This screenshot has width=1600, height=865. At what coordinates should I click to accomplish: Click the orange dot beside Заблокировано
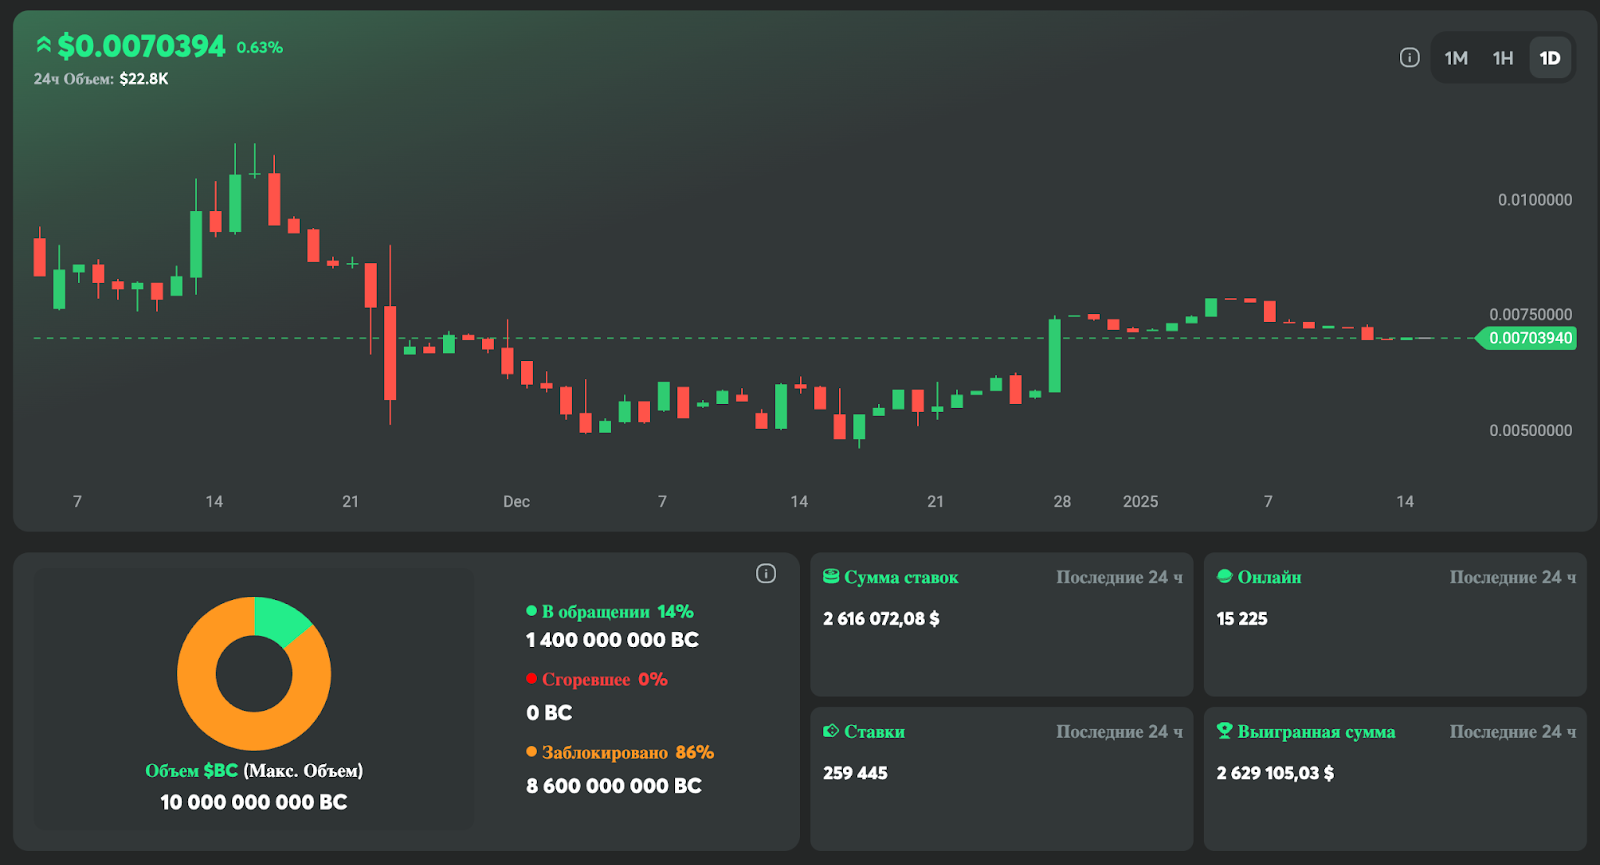[532, 752]
